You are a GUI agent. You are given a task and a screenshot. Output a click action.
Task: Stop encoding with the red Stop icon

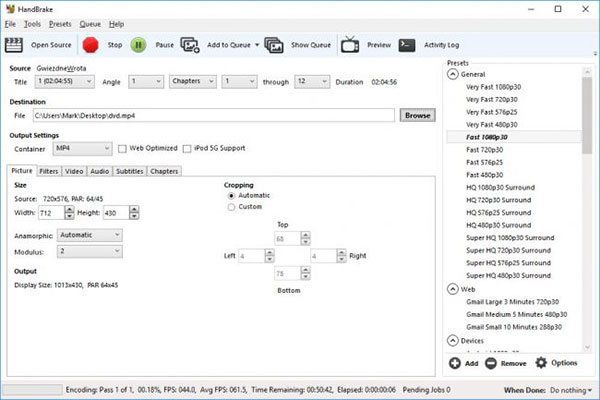[91, 45]
